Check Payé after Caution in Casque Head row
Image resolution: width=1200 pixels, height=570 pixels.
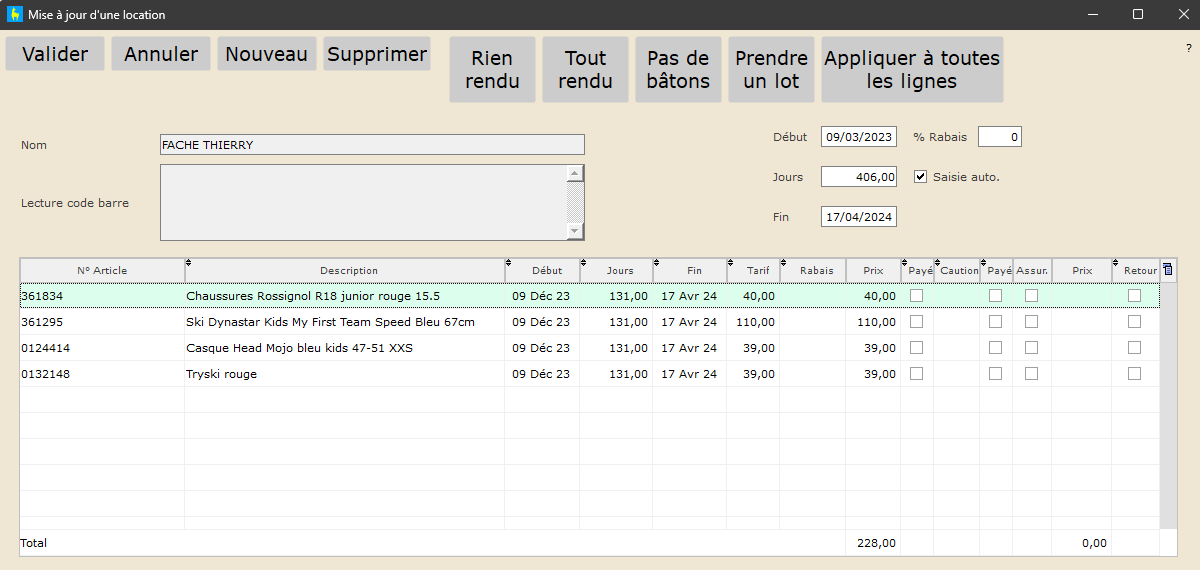pos(995,348)
